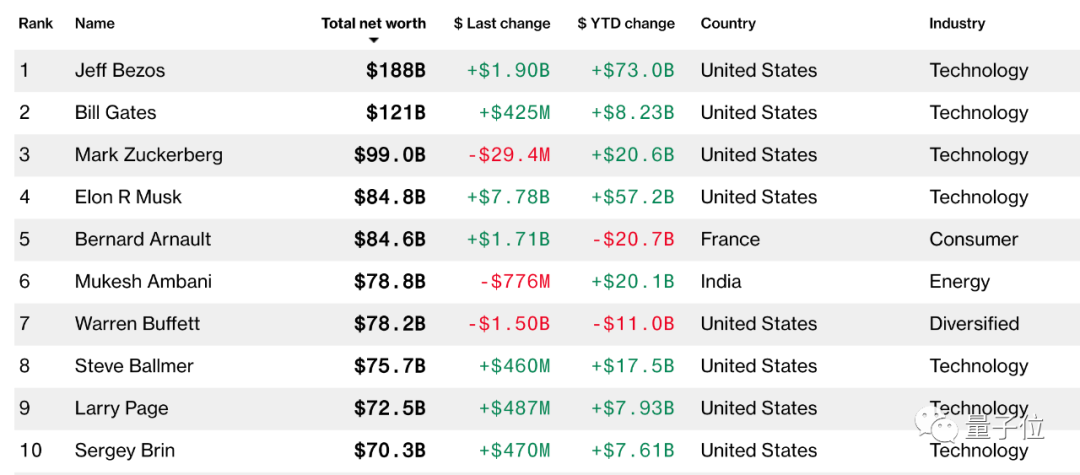Open Bill Gates profile link
The image size is (1080, 475).
(x=116, y=113)
